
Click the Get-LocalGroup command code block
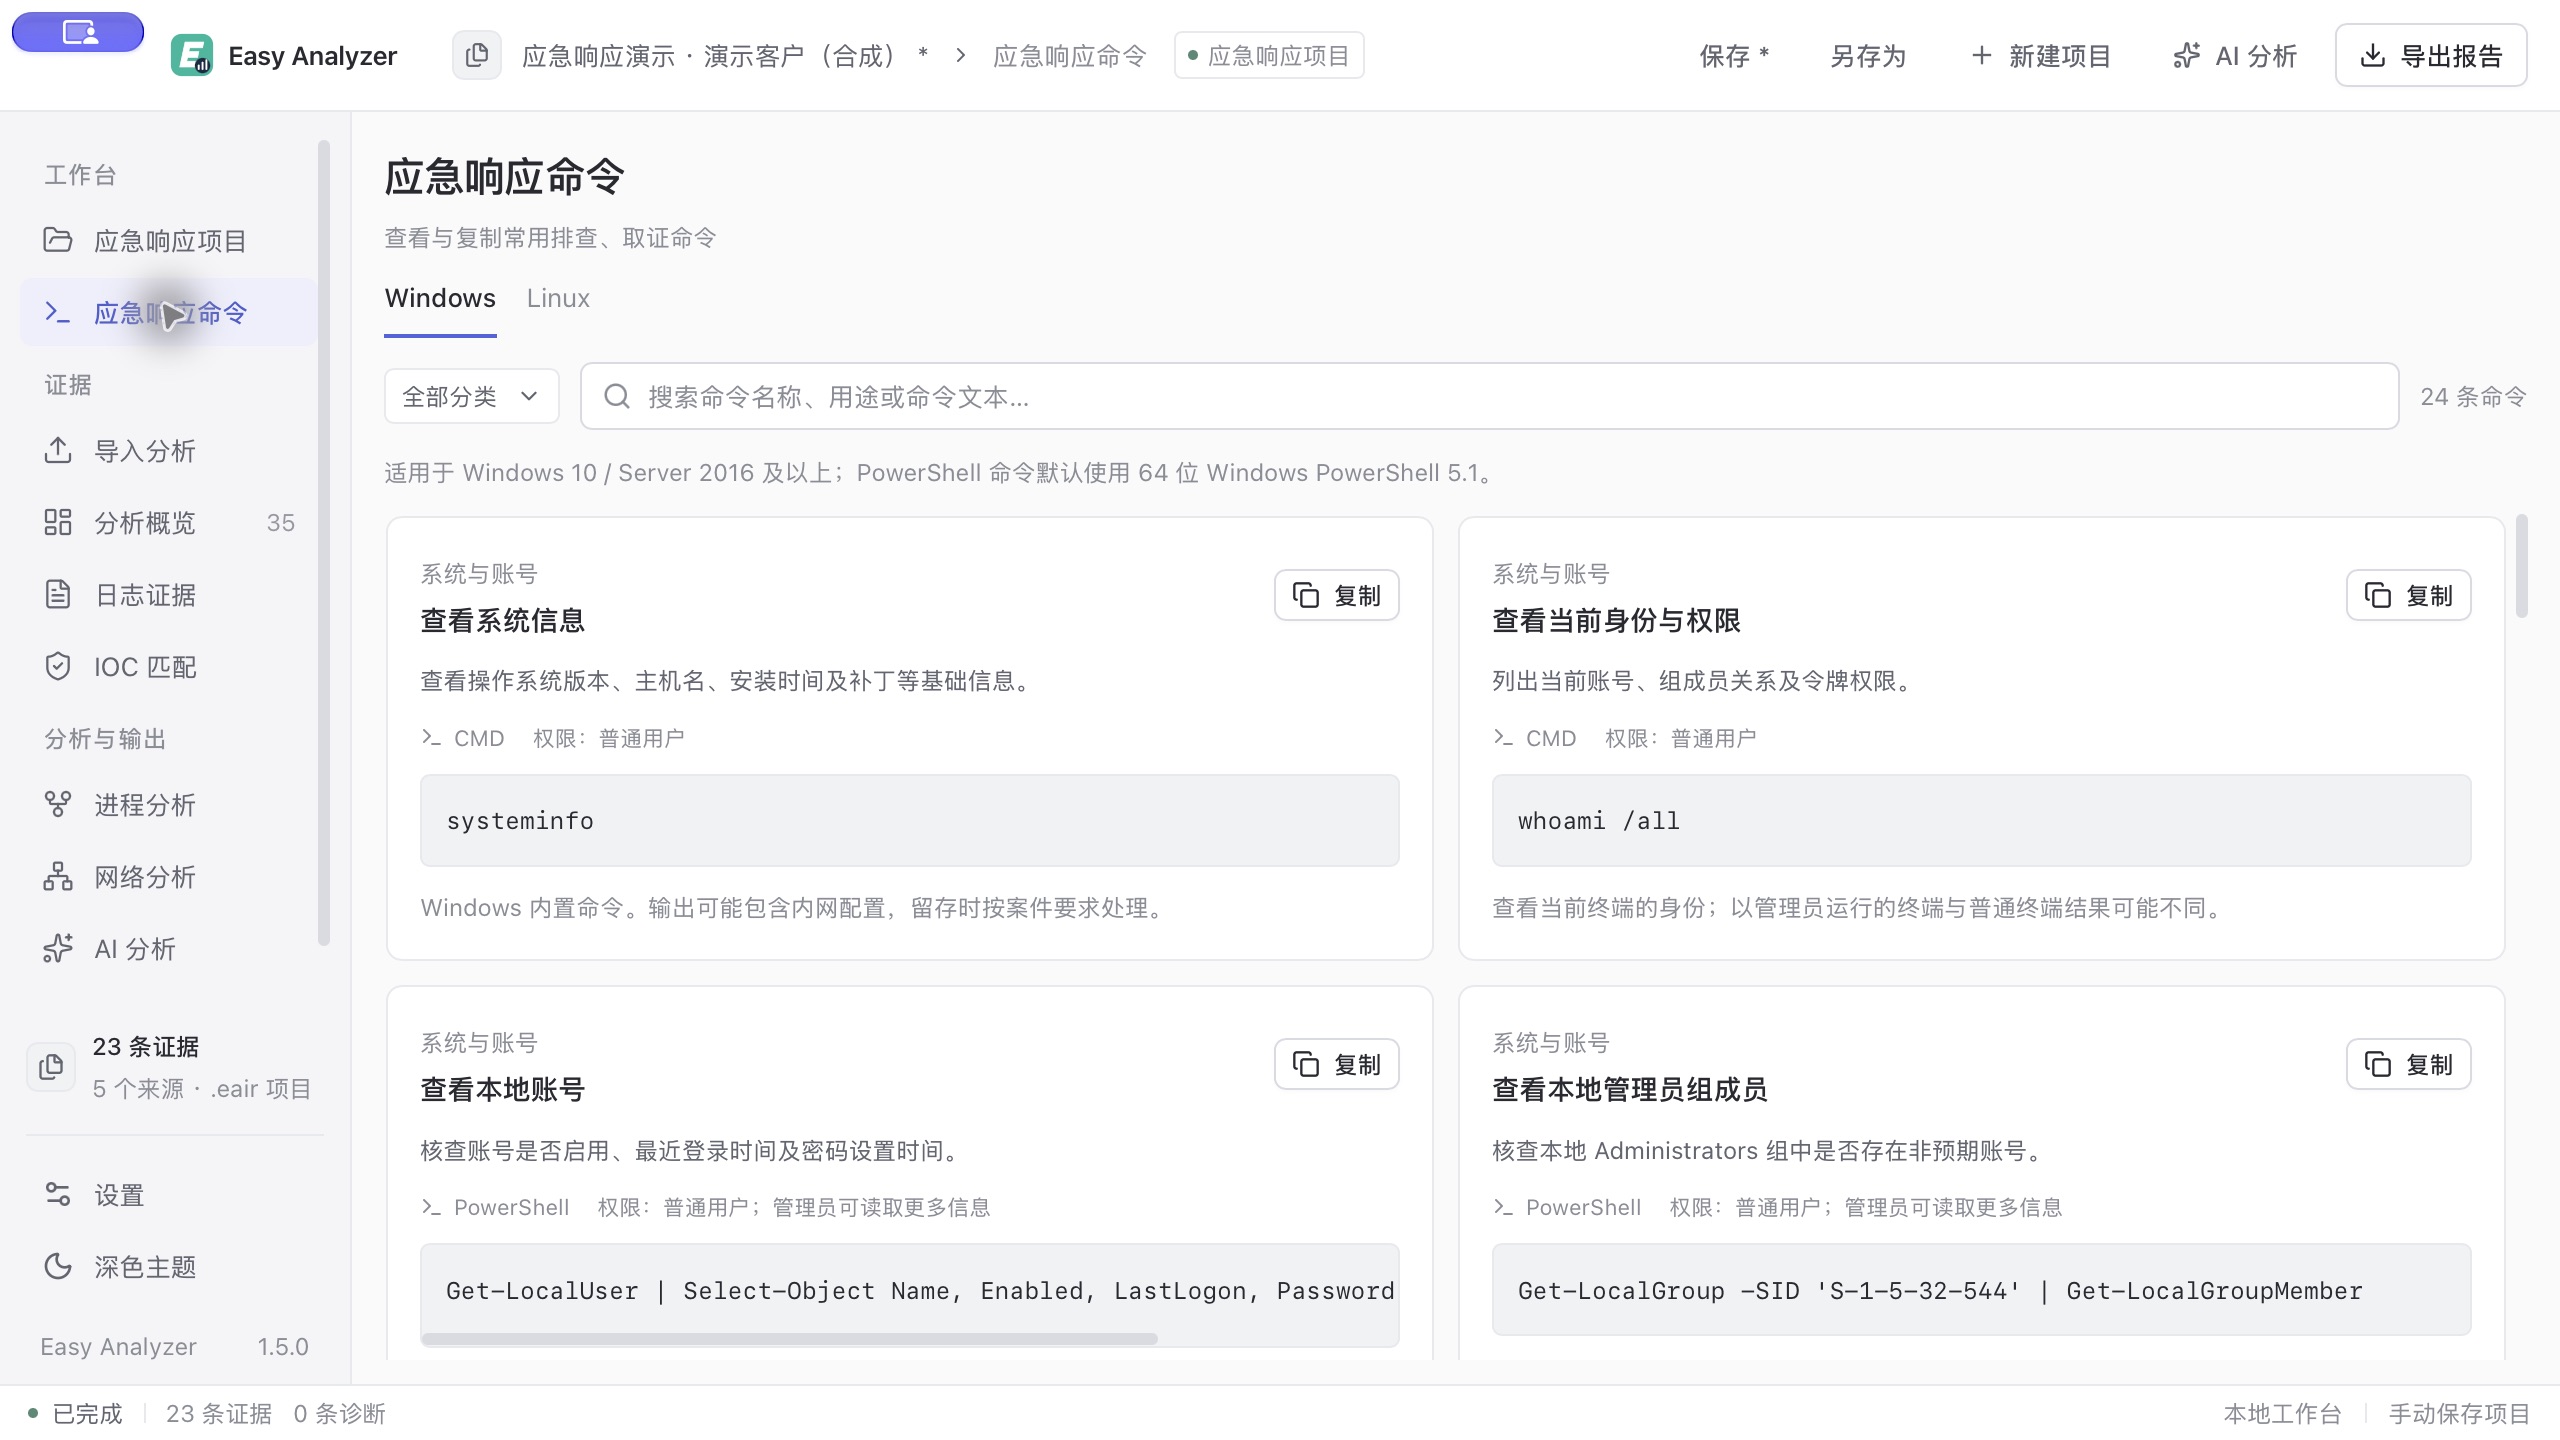coord(1981,1290)
